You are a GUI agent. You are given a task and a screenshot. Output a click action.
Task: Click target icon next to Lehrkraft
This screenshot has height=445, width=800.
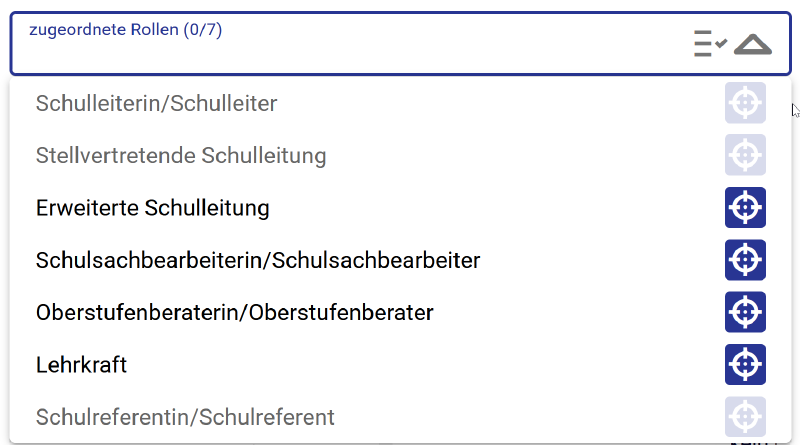(745, 364)
